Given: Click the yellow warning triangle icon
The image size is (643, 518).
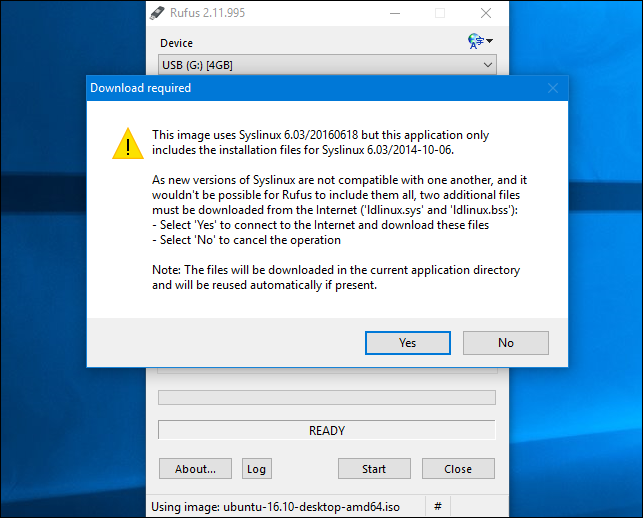Looking at the screenshot, I should tap(127, 143).
